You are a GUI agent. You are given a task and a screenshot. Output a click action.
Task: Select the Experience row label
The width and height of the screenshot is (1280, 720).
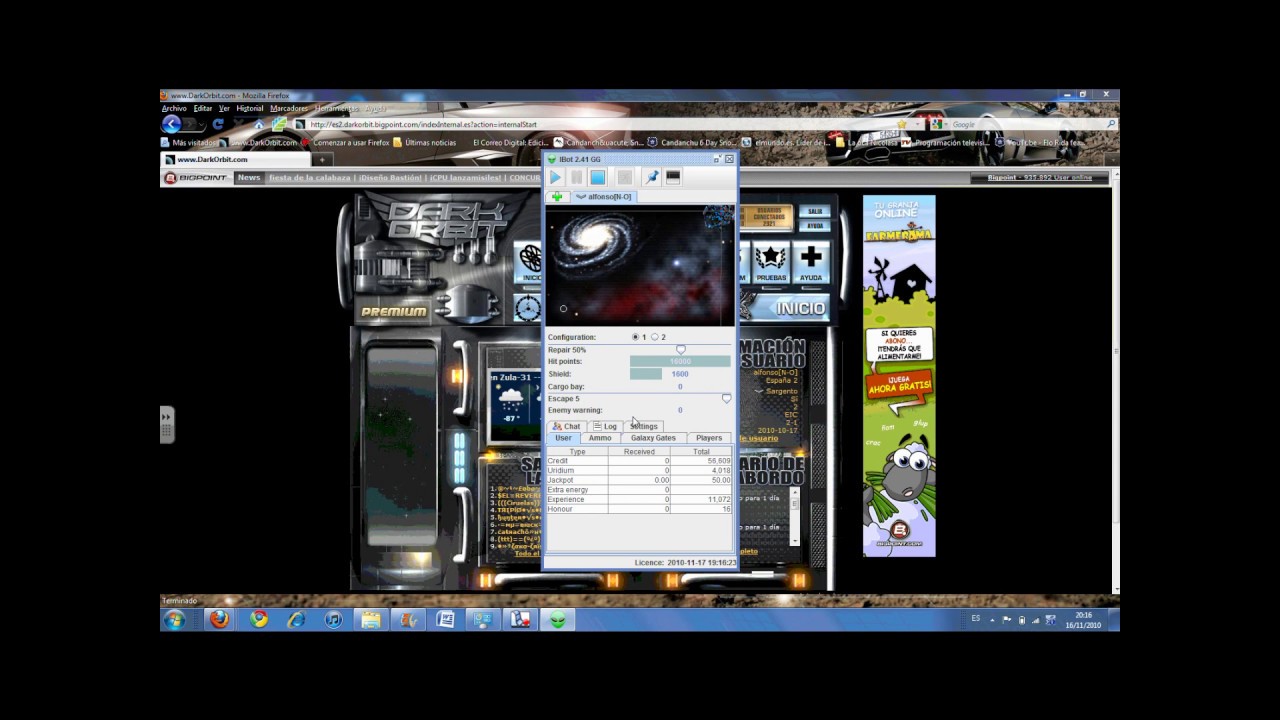coord(566,499)
